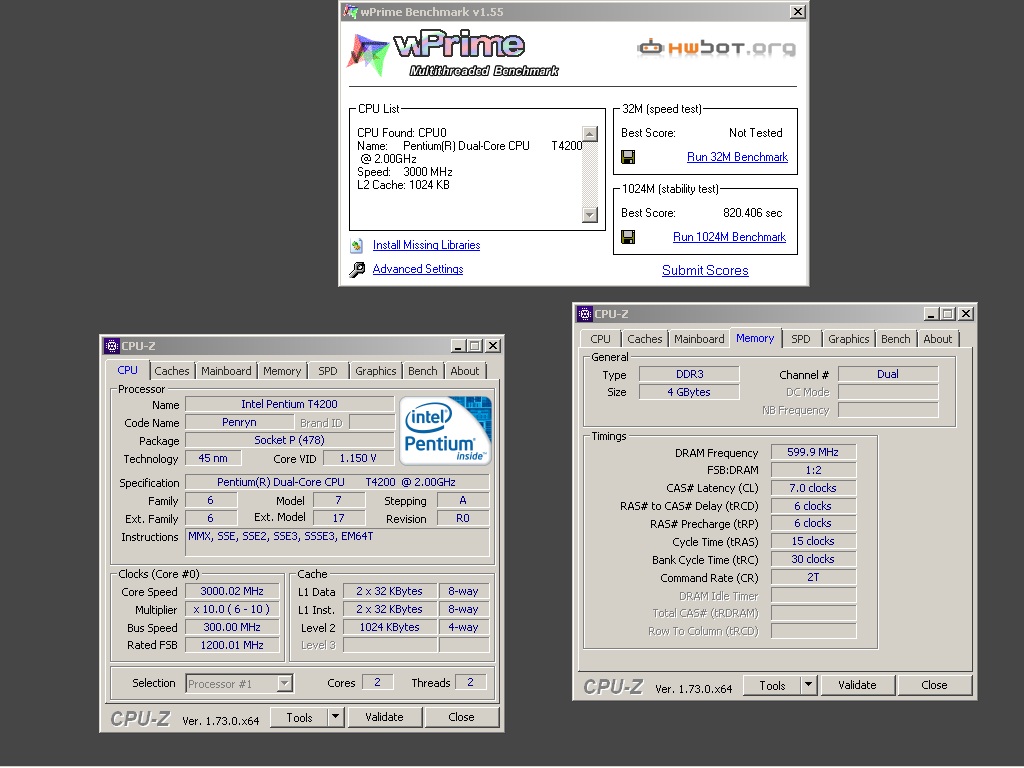1024x768 pixels.
Task: Open Graphics tab in right CPU-Z
Action: [x=848, y=339]
